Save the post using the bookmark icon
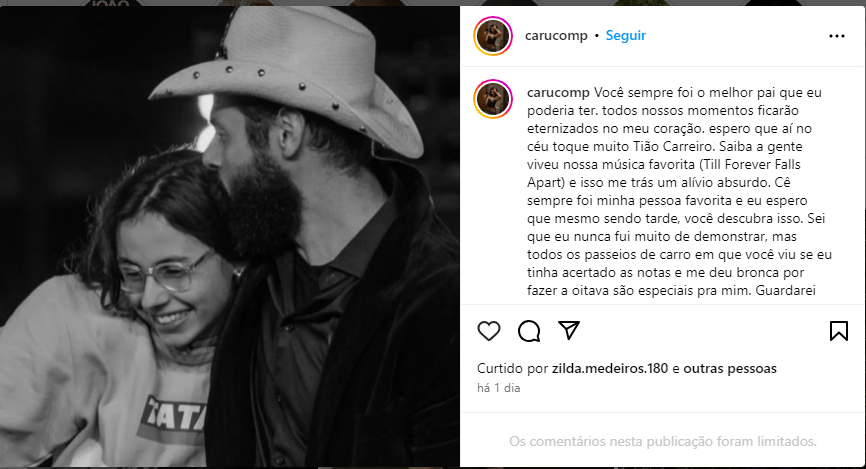This screenshot has width=866, height=469. [x=838, y=331]
